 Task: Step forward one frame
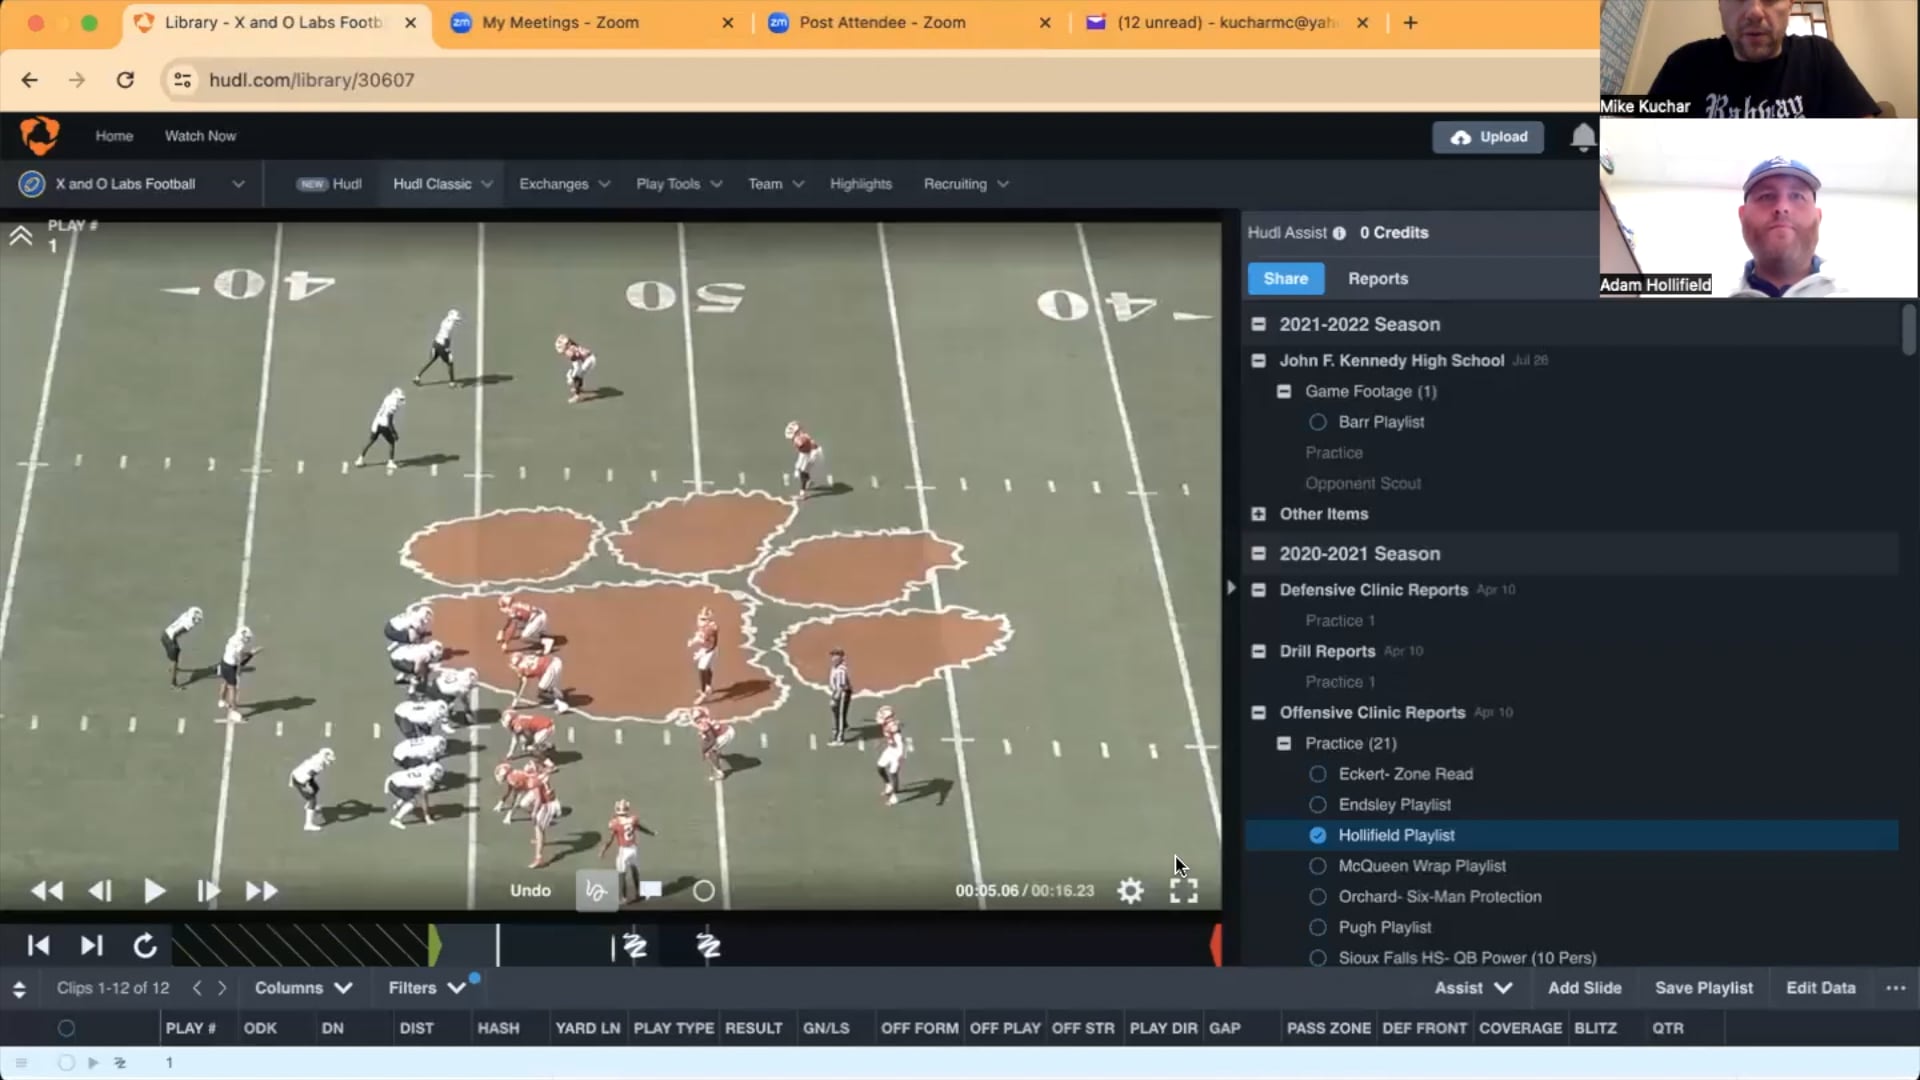(x=207, y=890)
